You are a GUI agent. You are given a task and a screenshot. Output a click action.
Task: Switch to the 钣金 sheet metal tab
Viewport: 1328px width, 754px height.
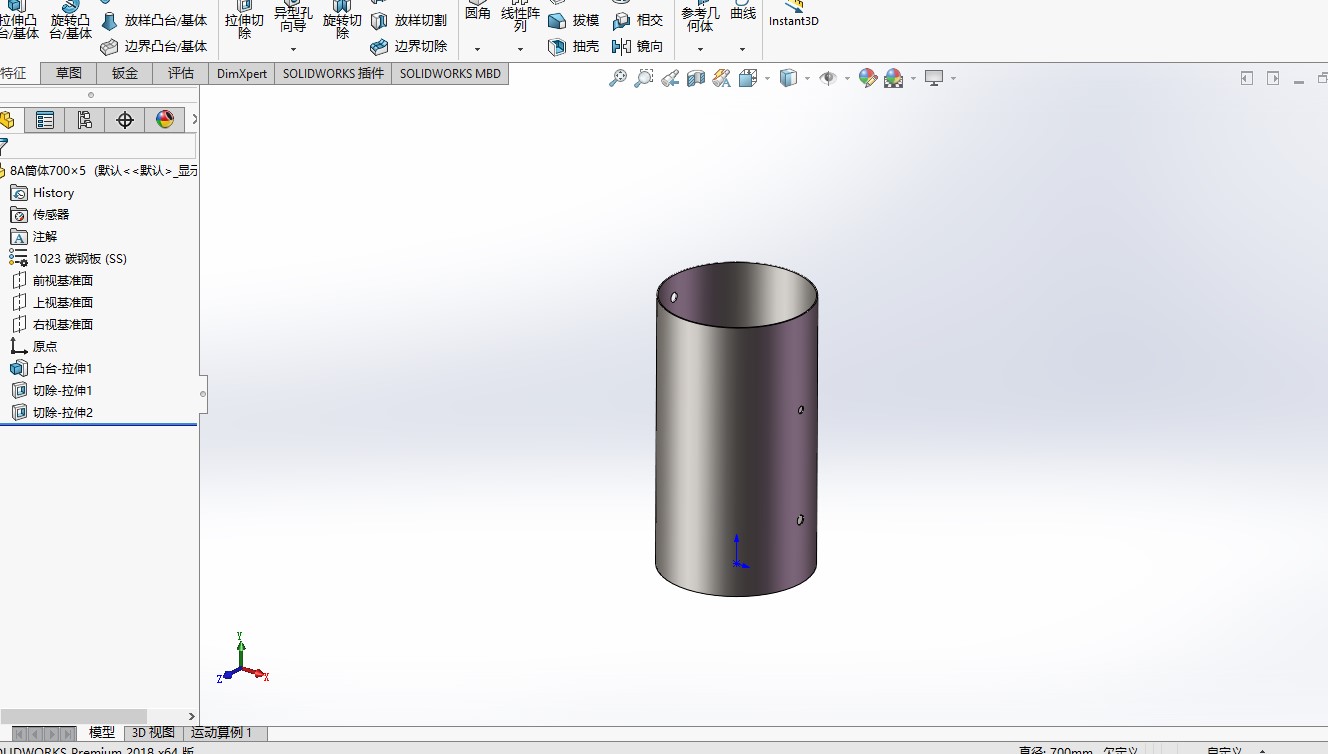pos(125,73)
